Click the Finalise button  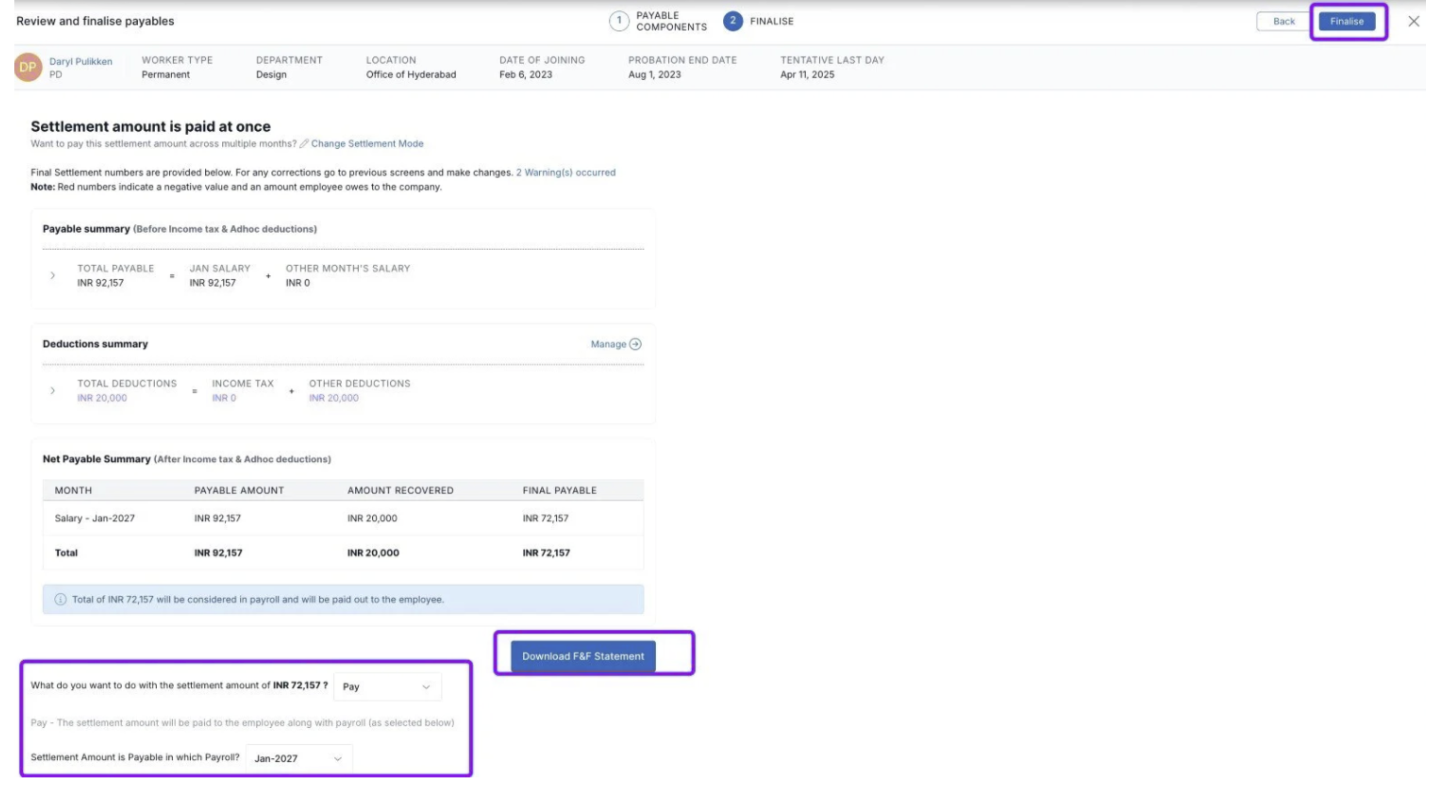1346,21
